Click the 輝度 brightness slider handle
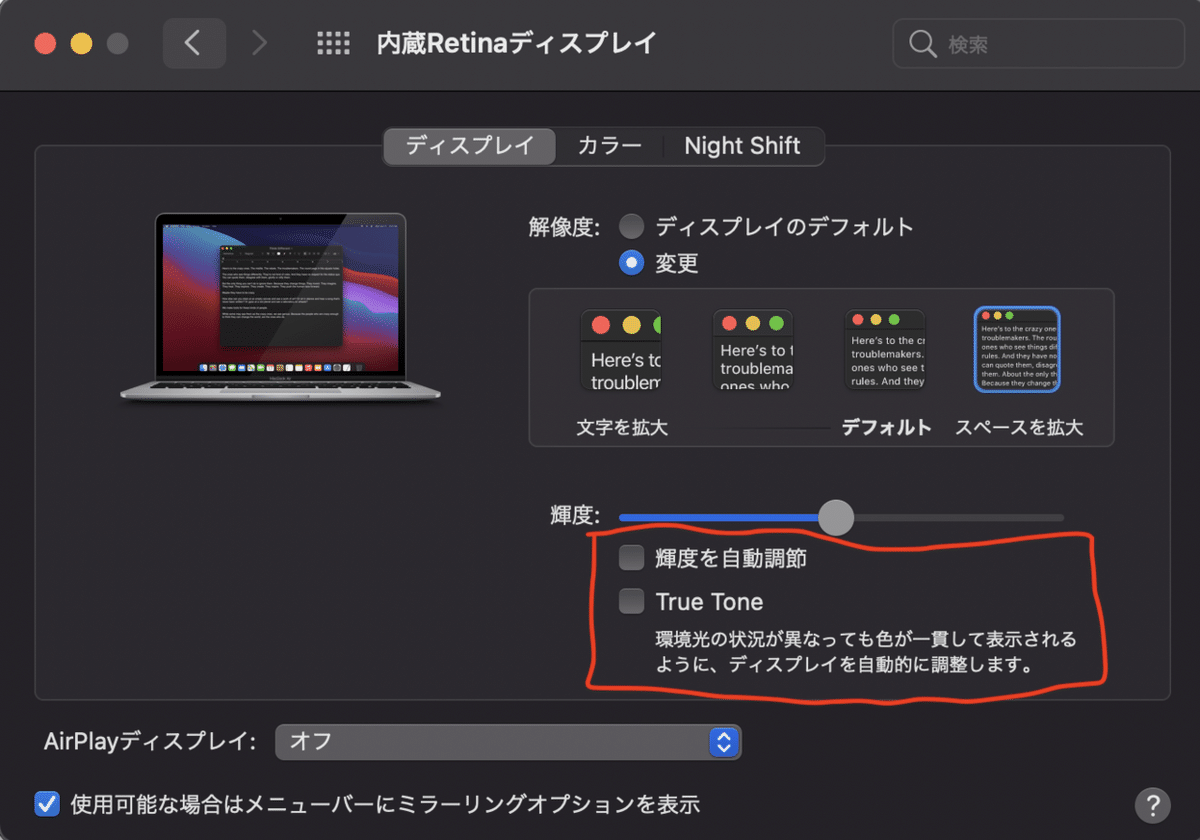The height and width of the screenshot is (840, 1200). [x=836, y=517]
